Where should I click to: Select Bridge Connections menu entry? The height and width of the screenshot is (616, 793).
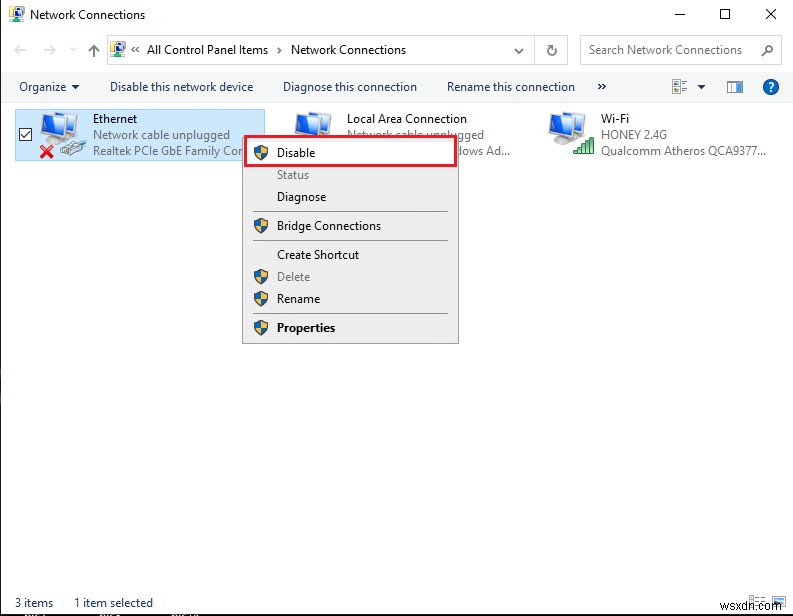point(350,226)
